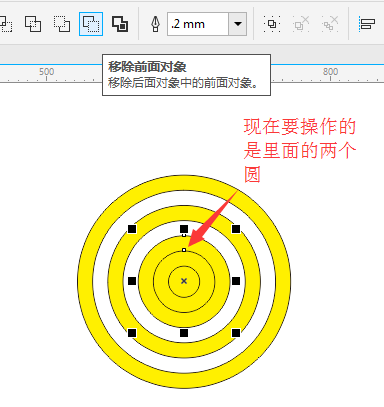Click the top-right black selection handle
Viewport: 384px width, 407px height.
(236, 229)
